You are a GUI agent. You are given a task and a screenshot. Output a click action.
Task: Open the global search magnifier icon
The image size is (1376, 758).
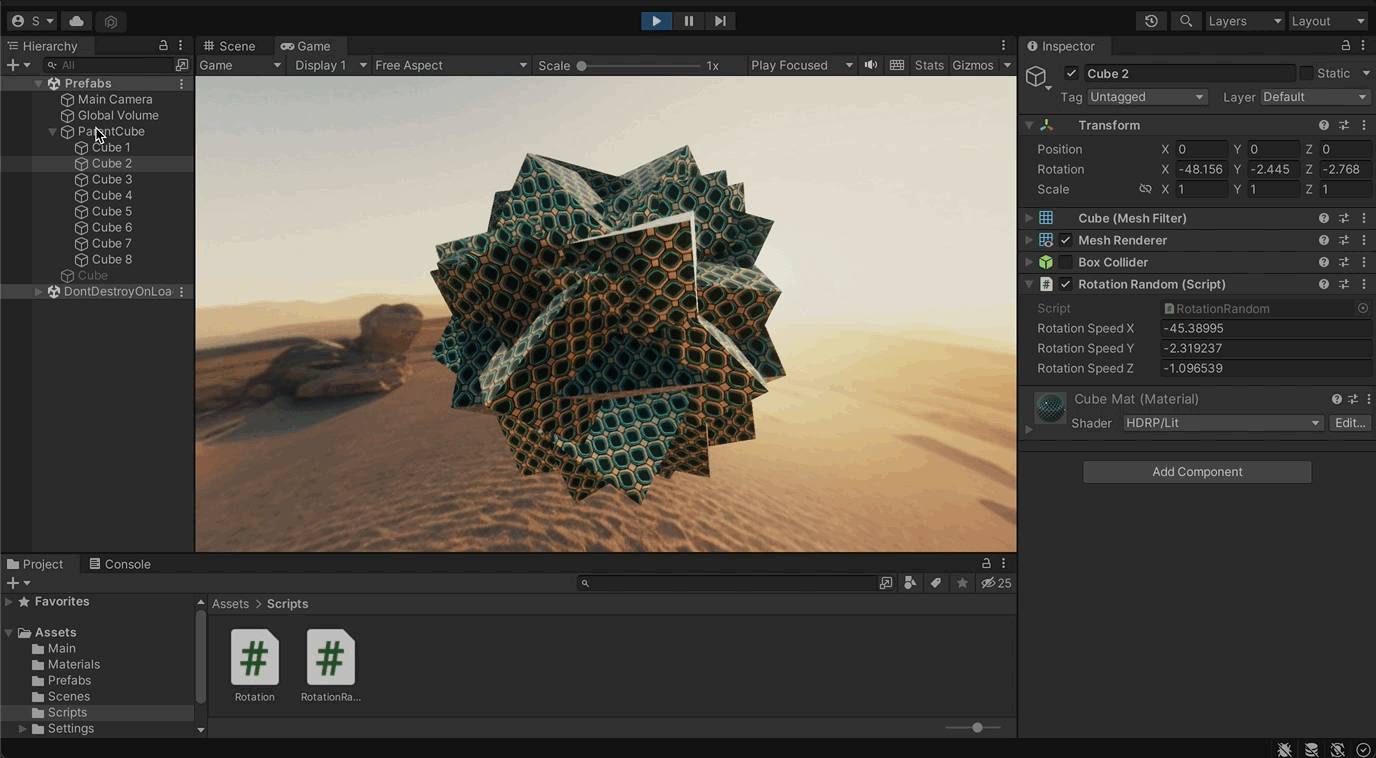tap(1186, 21)
